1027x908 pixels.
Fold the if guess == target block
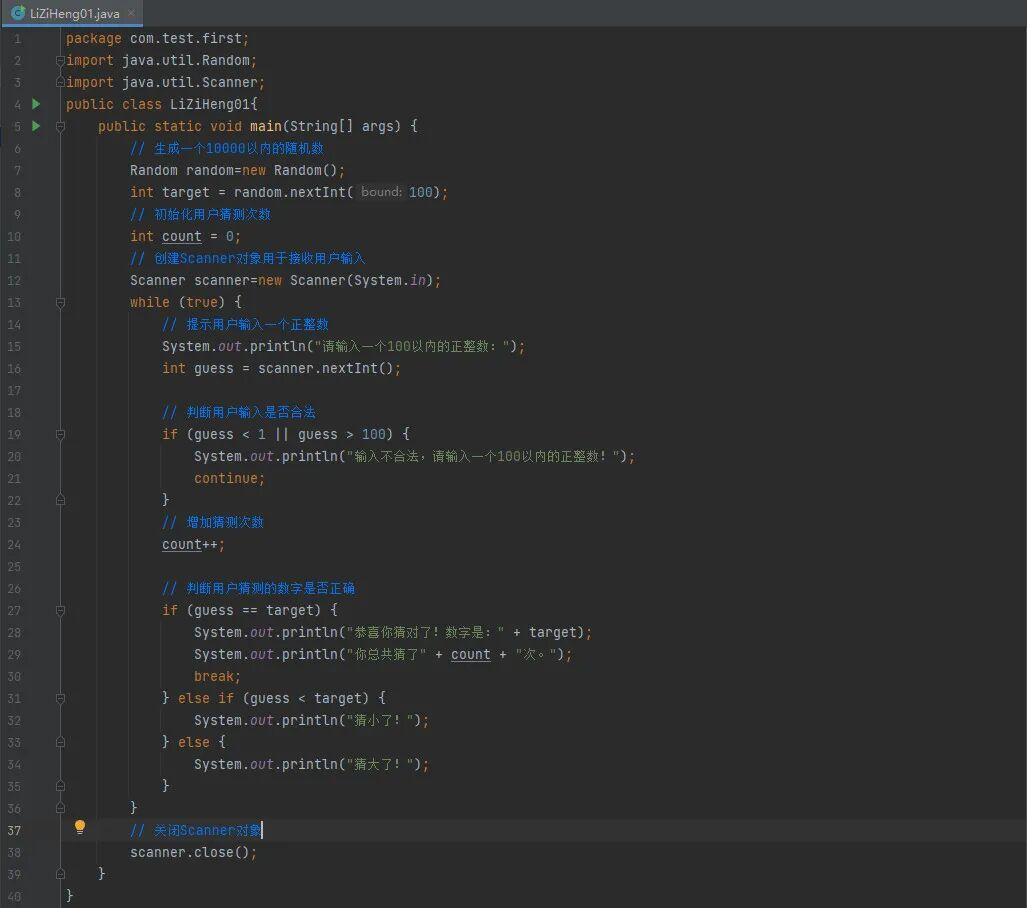click(x=60, y=610)
